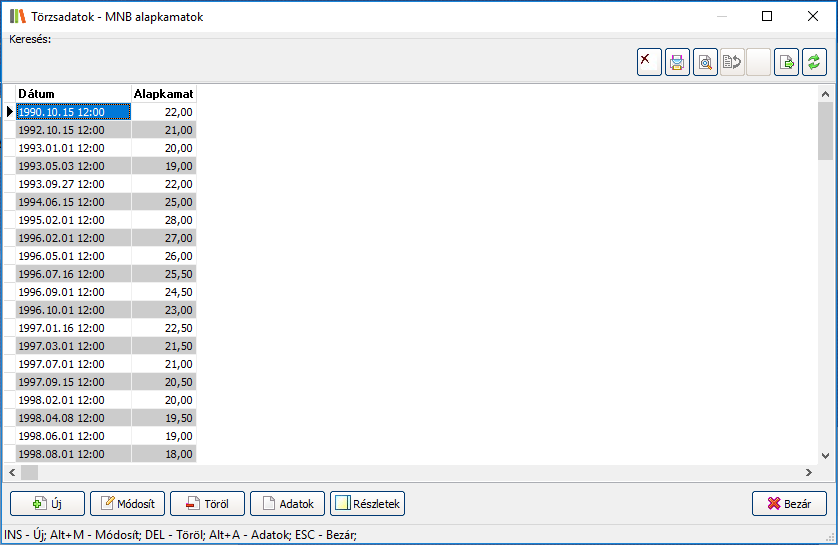Click the printer icon in toolbar

tap(677, 62)
